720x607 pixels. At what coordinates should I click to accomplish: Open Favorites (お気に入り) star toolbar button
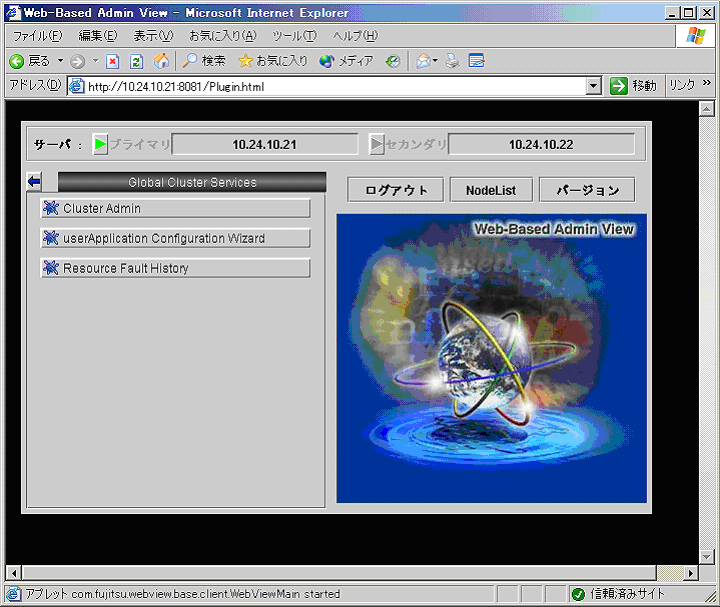(273, 61)
